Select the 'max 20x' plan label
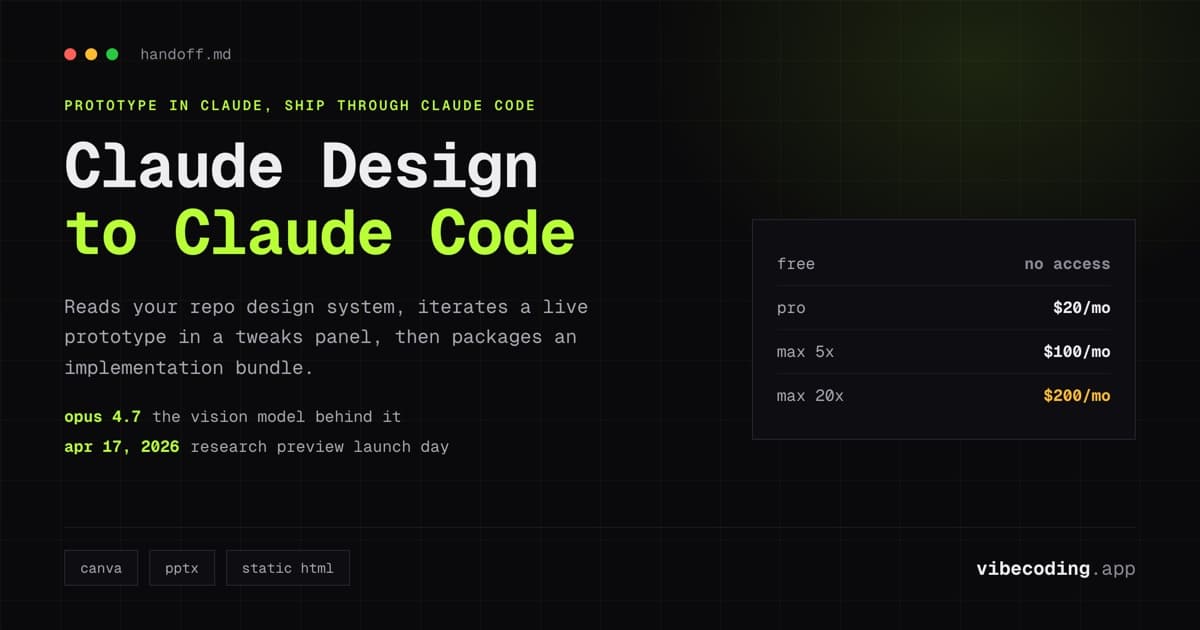The width and height of the screenshot is (1200, 630). click(x=810, y=396)
